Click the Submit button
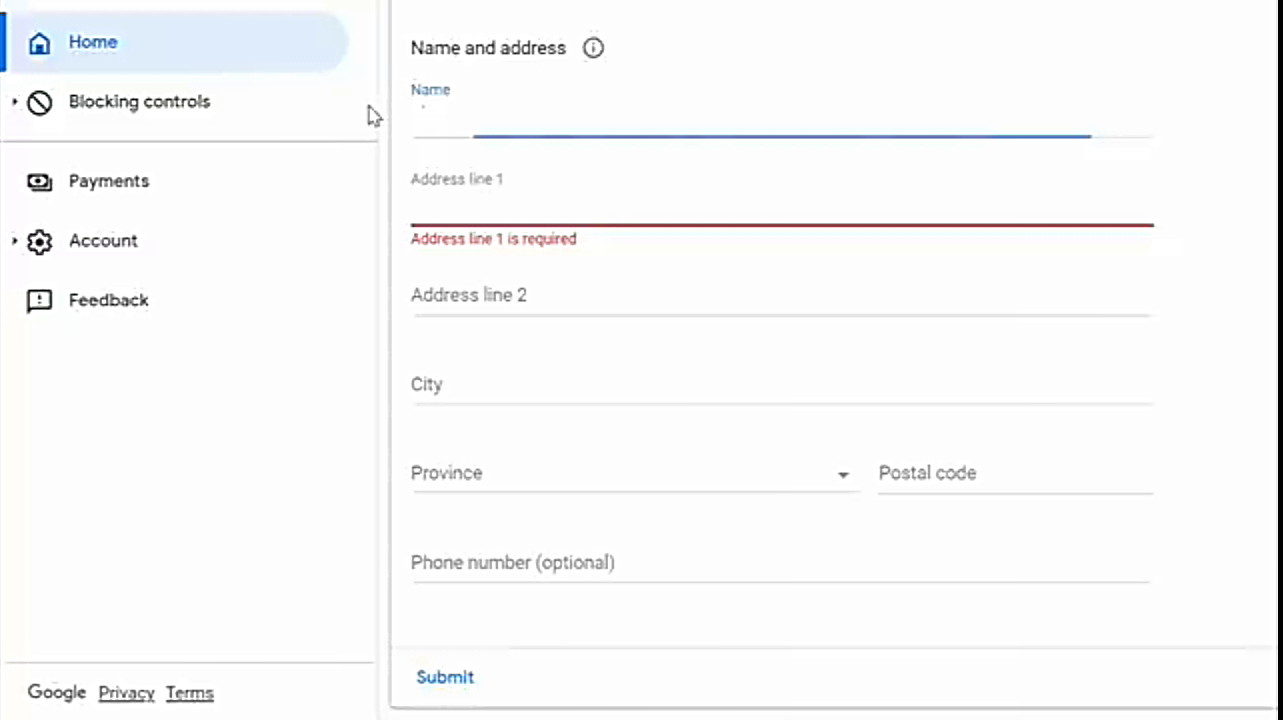 [445, 677]
